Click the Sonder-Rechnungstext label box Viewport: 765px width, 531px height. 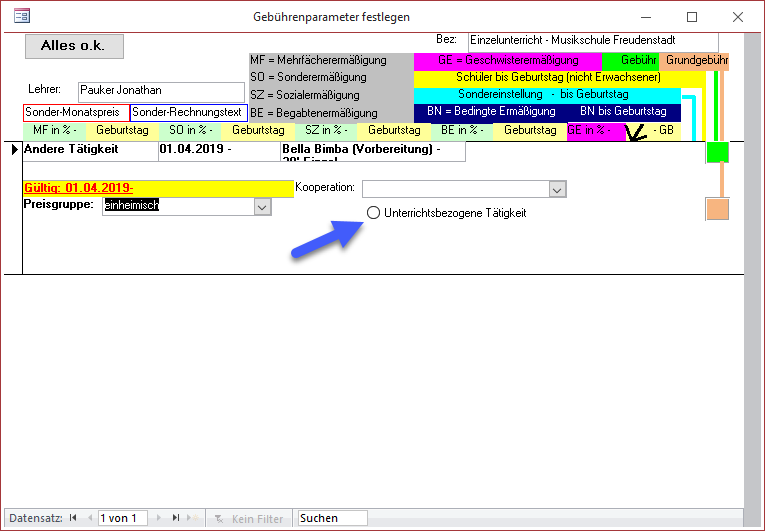coord(189,113)
